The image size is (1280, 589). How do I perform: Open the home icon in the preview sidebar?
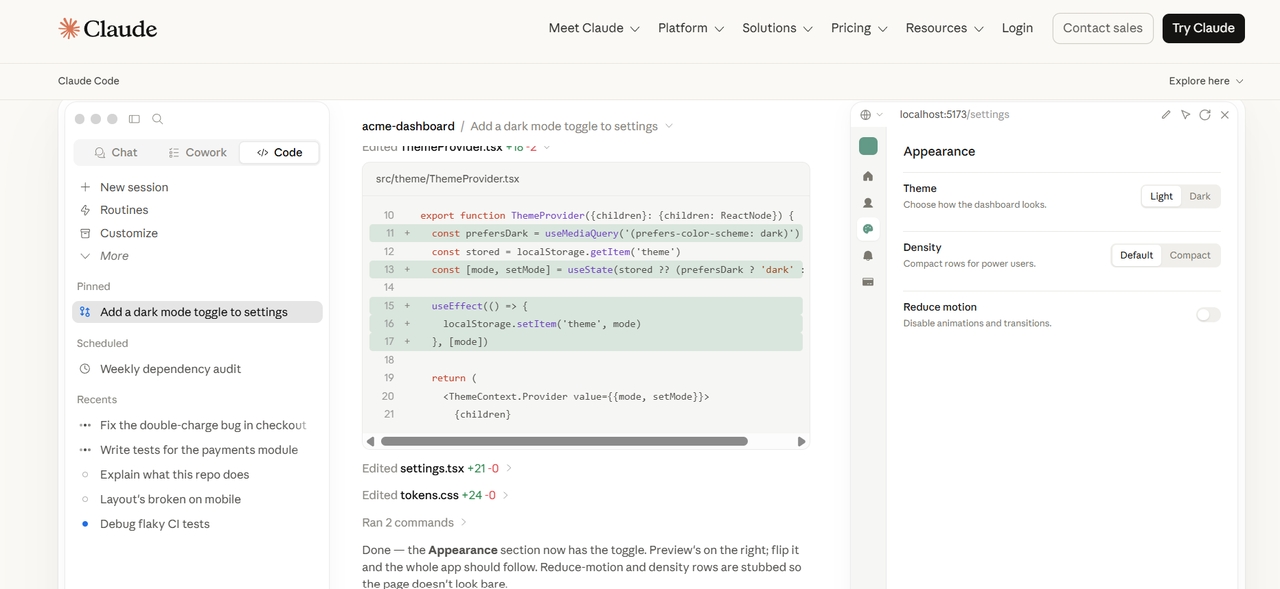[868, 176]
